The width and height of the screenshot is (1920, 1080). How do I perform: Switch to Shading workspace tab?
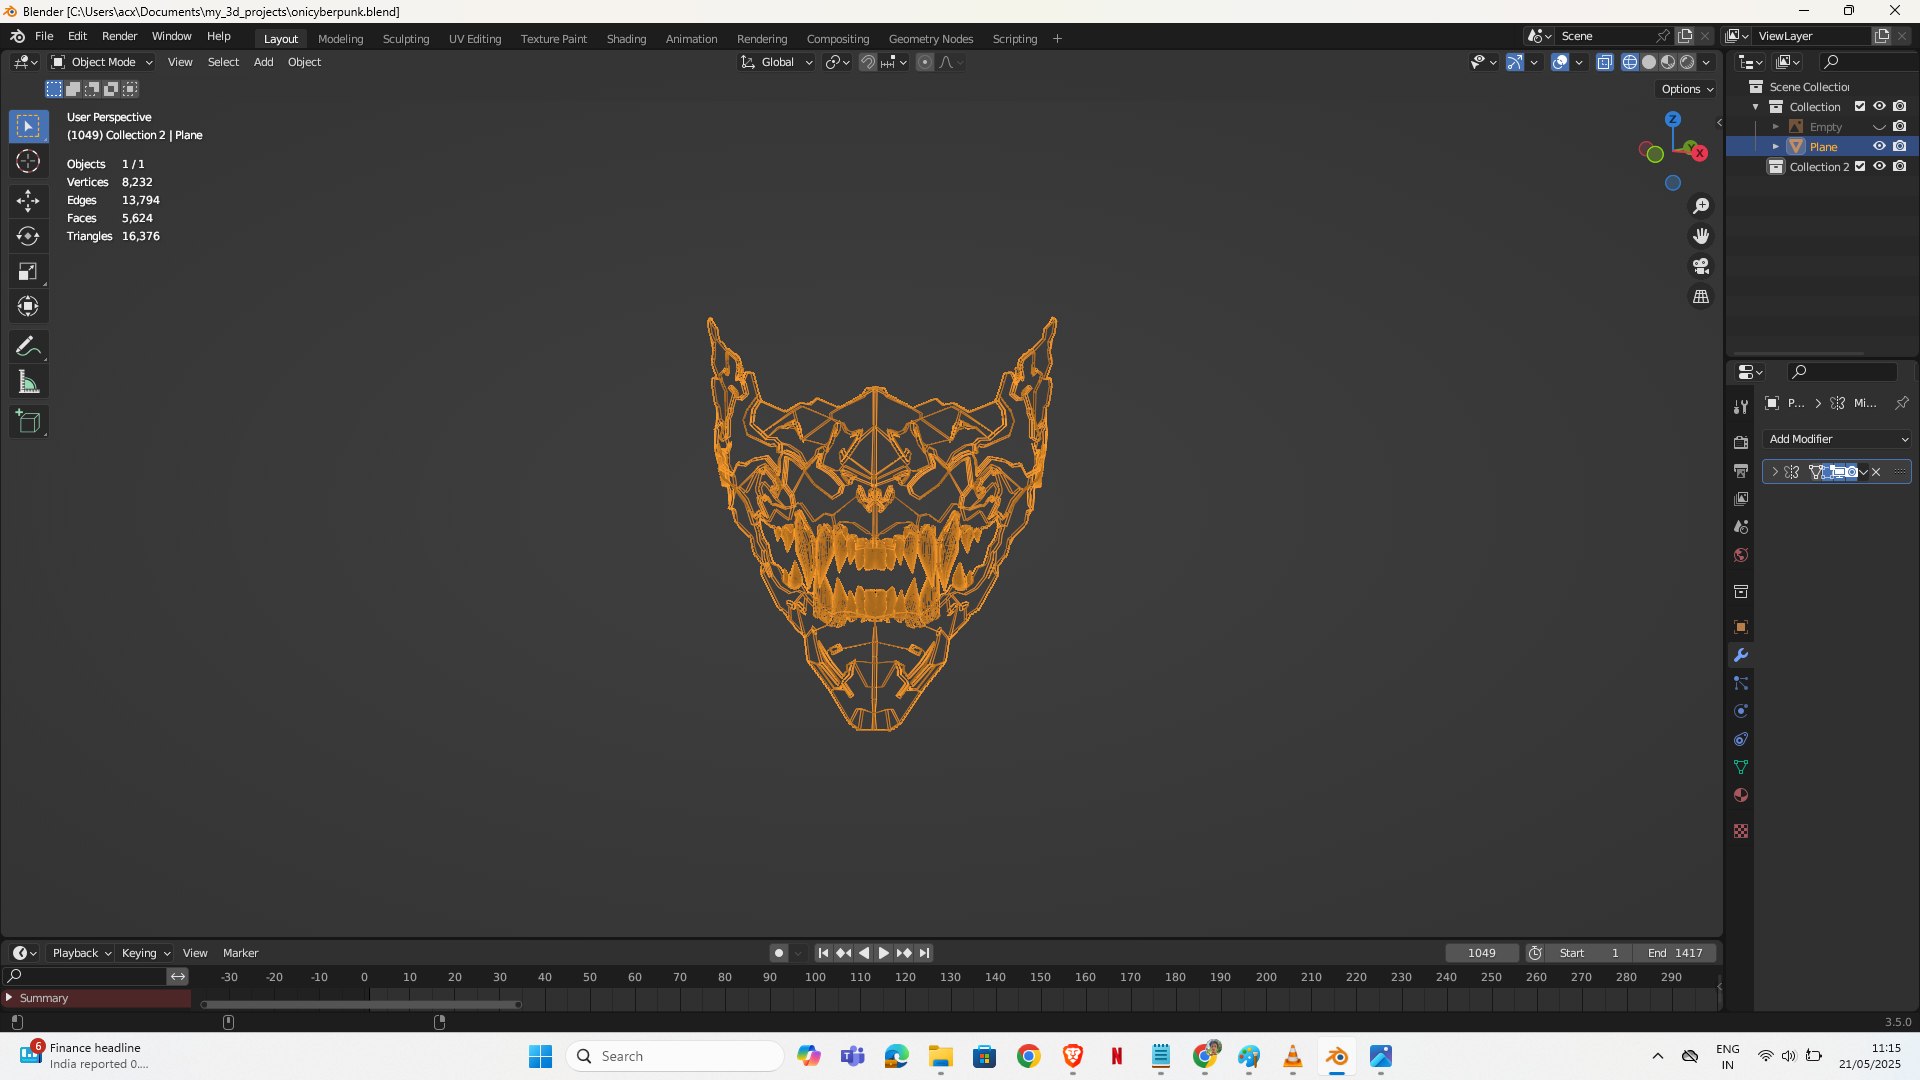pyautogui.click(x=626, y=39)
